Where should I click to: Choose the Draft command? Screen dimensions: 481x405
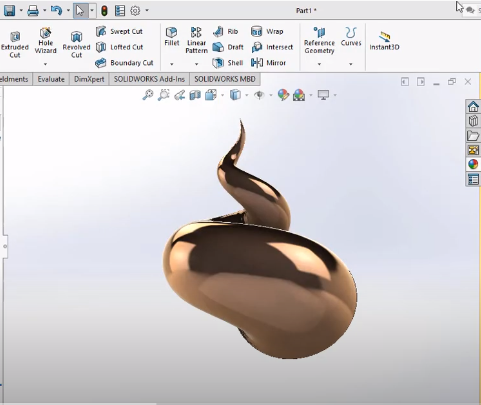point(228,47)
